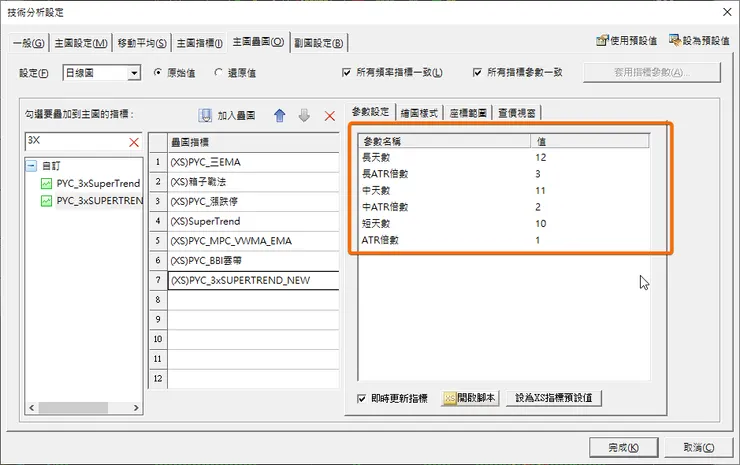Viewport: 740px width, 465px height.
Task: Toggle 即時更新指標 checkbox
Action: pyautogui.click(x=362, y=399)
